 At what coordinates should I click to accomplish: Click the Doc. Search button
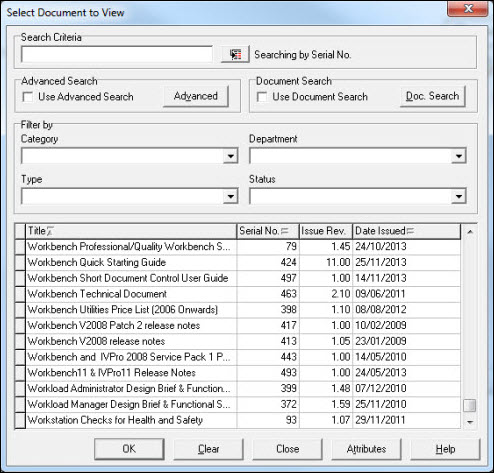coord(432,96)
